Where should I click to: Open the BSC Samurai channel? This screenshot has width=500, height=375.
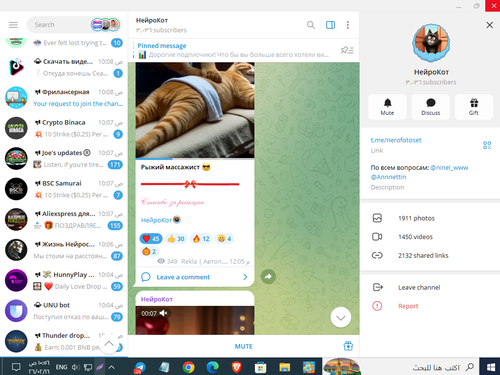coord(64,189)
